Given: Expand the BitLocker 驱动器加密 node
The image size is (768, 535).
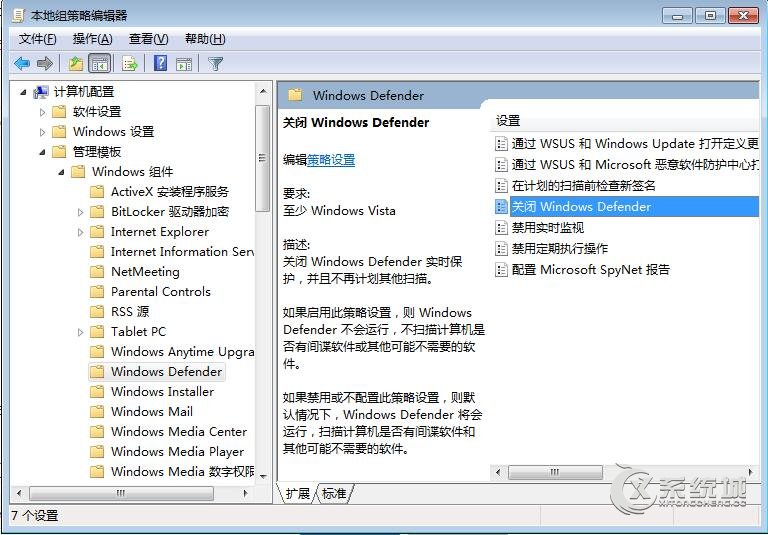Looking at the screenshot, I should (x=80, y=212).
